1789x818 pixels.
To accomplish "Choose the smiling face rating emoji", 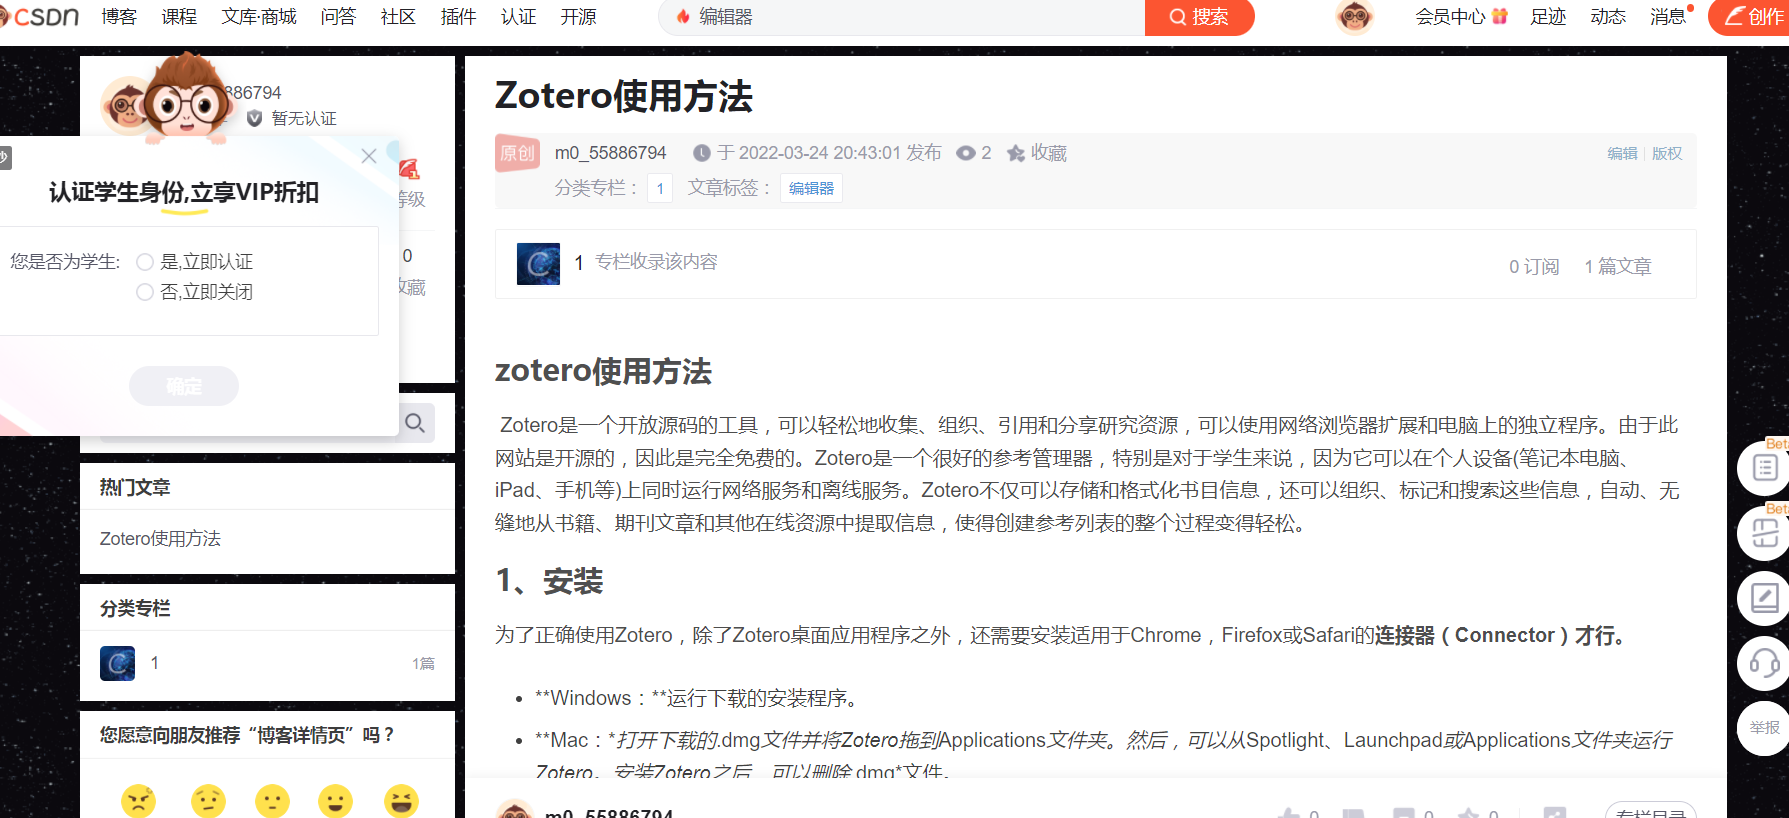I will (336, 800).
